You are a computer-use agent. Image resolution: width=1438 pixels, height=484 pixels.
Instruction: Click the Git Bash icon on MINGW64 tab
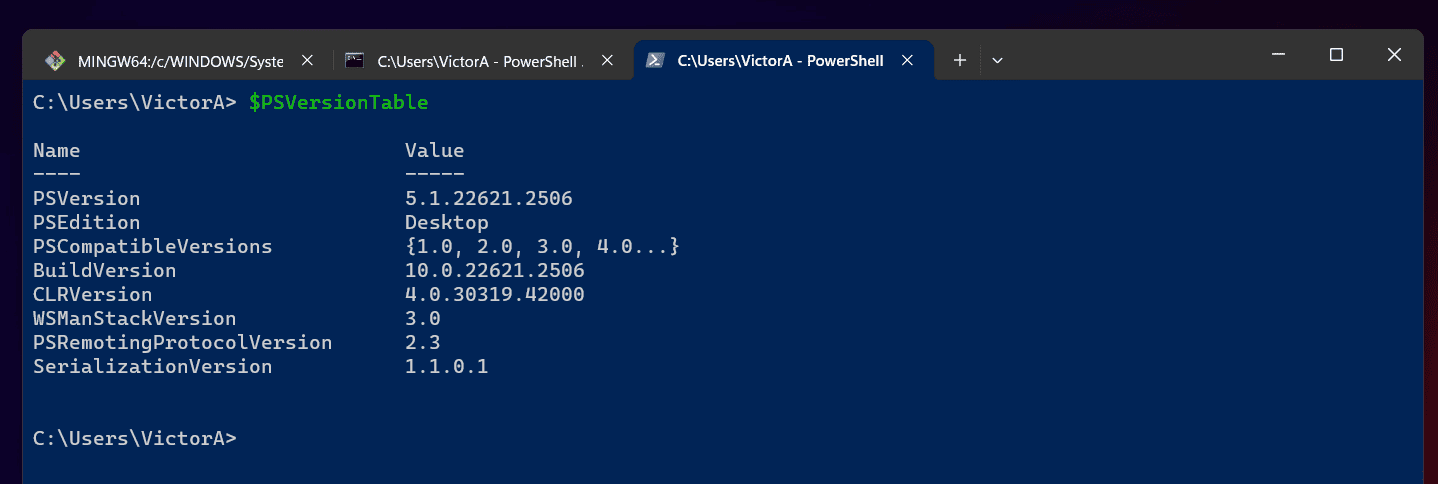[56, 61]
